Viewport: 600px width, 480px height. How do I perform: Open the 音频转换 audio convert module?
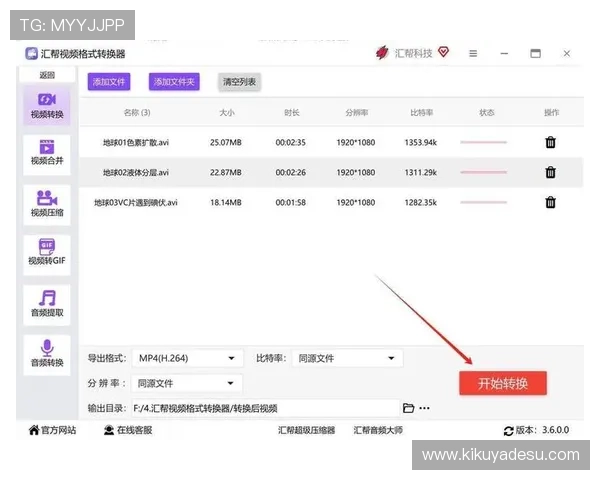point(47,355)
